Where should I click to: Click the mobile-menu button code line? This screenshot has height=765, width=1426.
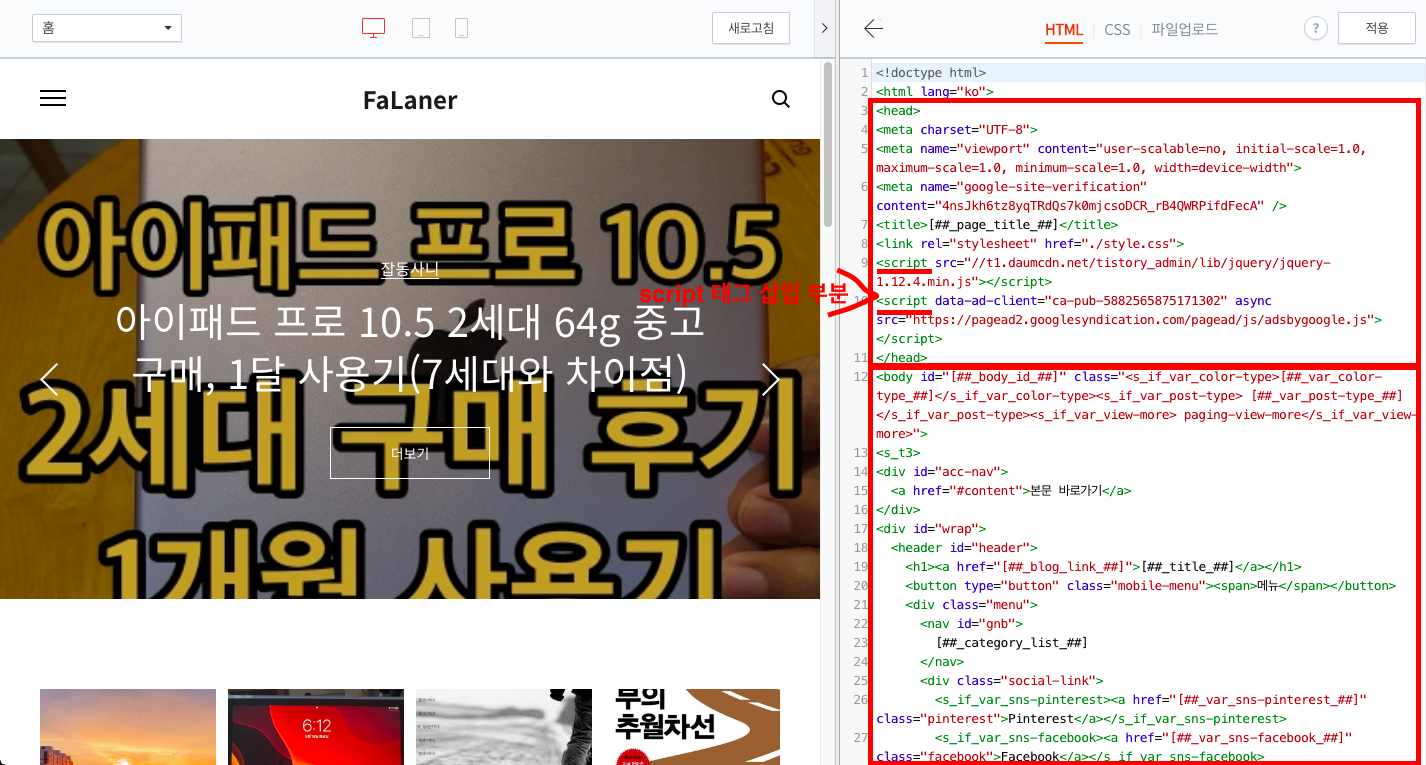pos(1150,586)
